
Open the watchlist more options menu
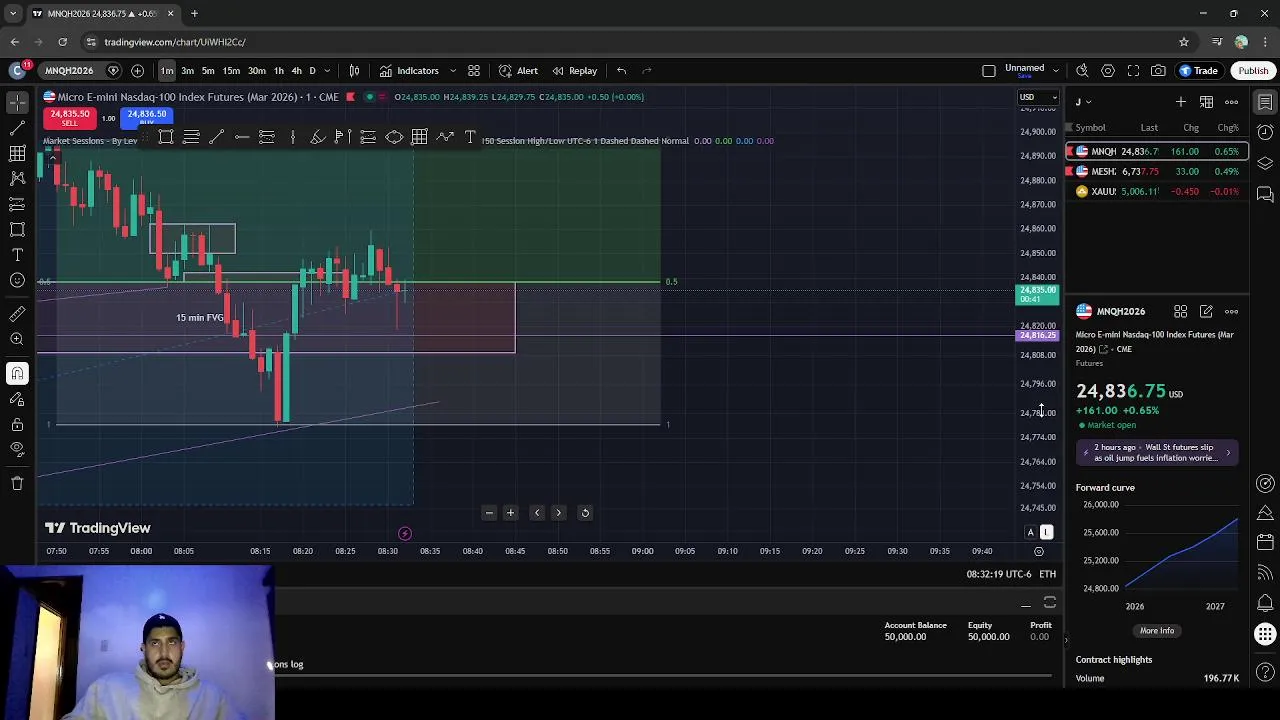click(x=1232, y=102)
